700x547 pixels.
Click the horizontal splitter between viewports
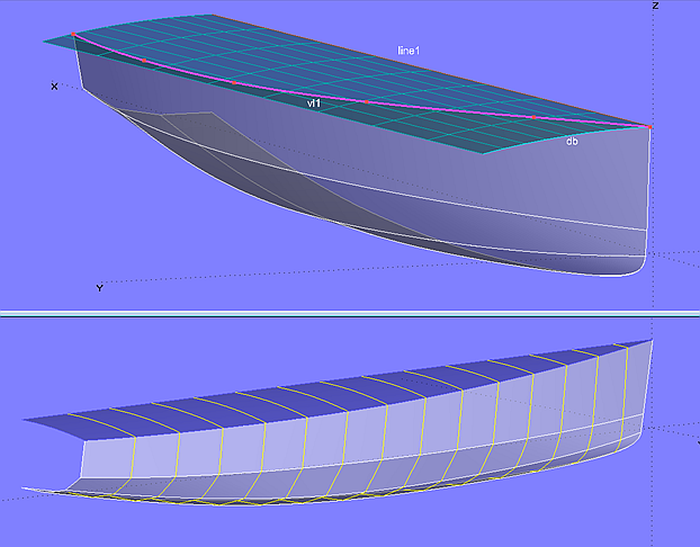350,313
